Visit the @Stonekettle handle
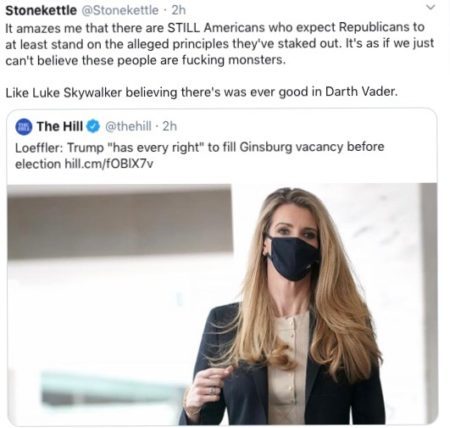This screenshot has width=450, height=428. click(x=120, y=10)
